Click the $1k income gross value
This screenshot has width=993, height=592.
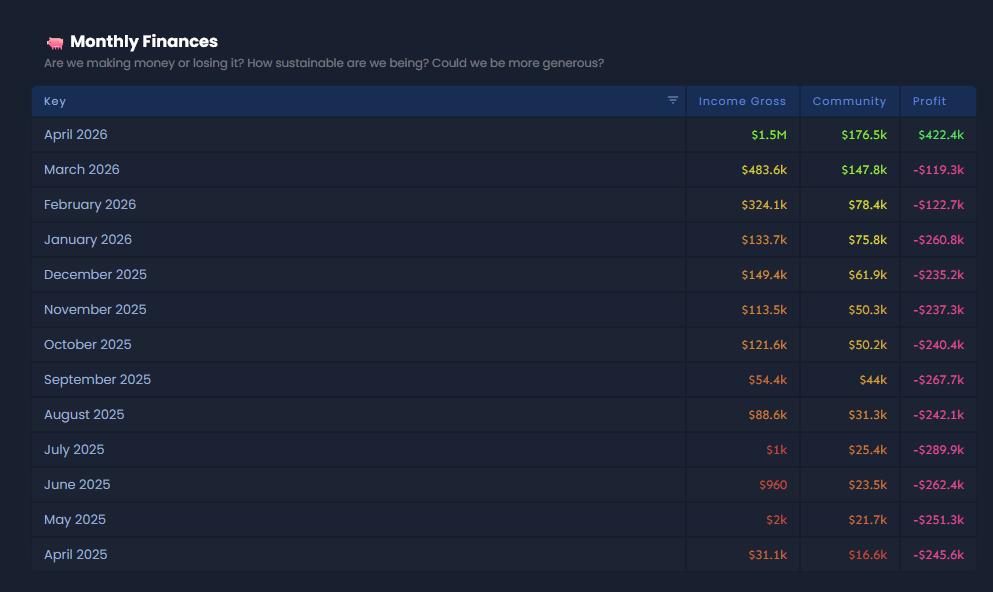(776, 450)
